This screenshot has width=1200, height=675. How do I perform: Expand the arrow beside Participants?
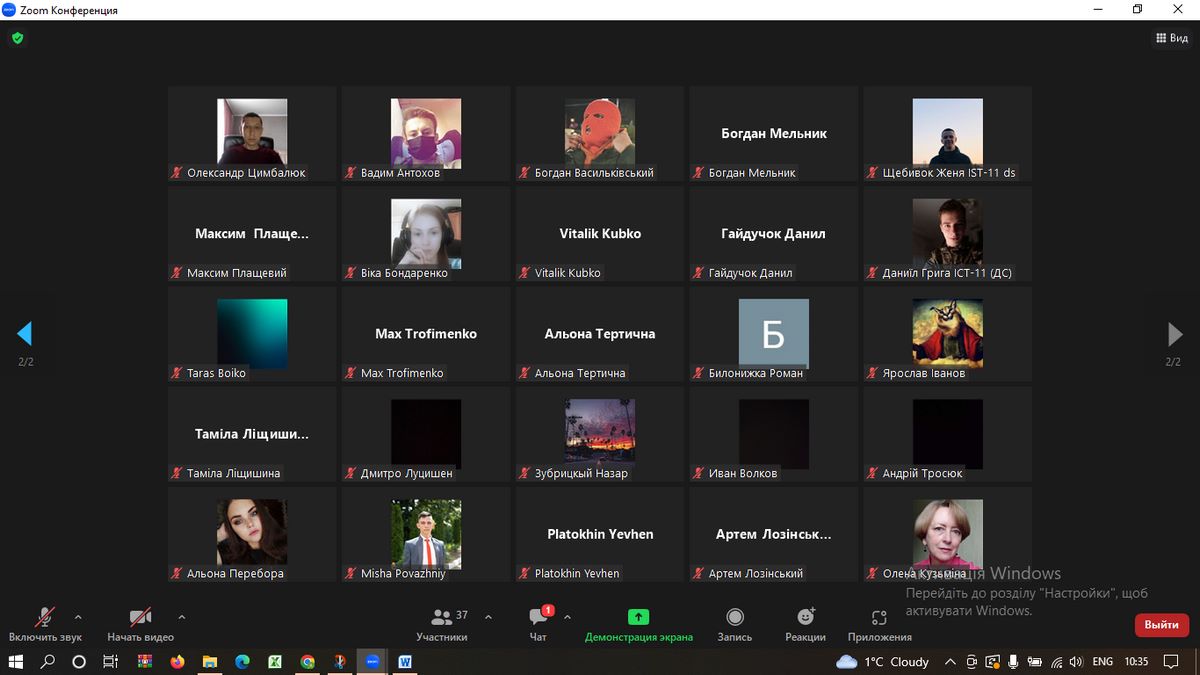488,617
